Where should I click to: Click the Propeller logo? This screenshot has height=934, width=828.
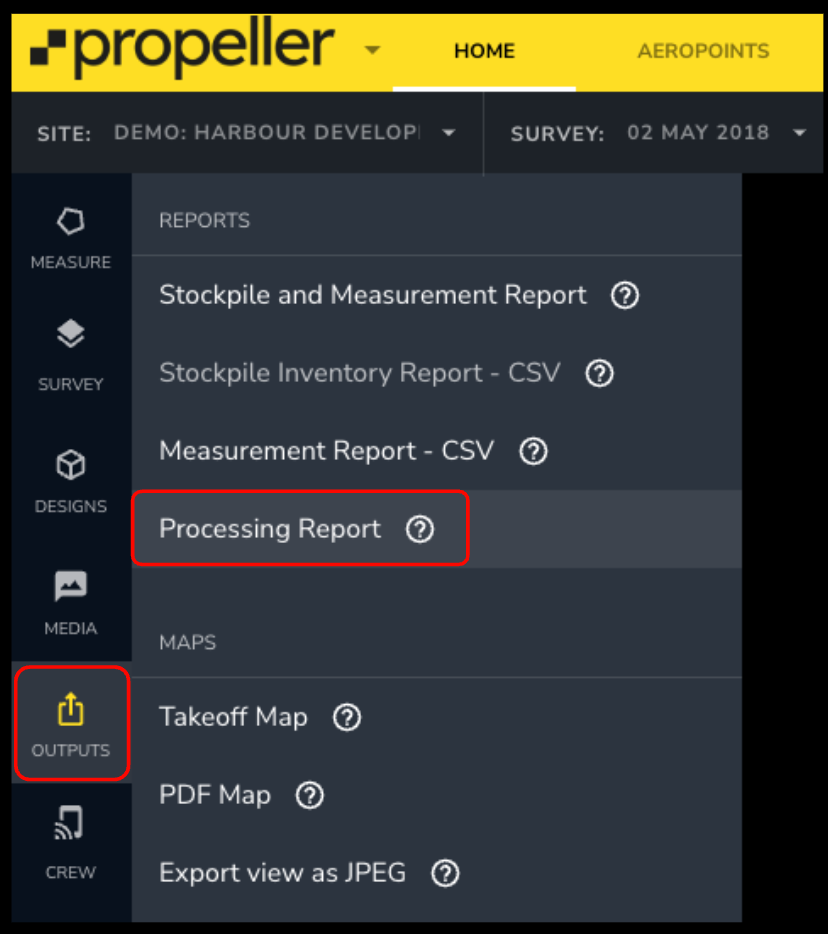[182, 49]
